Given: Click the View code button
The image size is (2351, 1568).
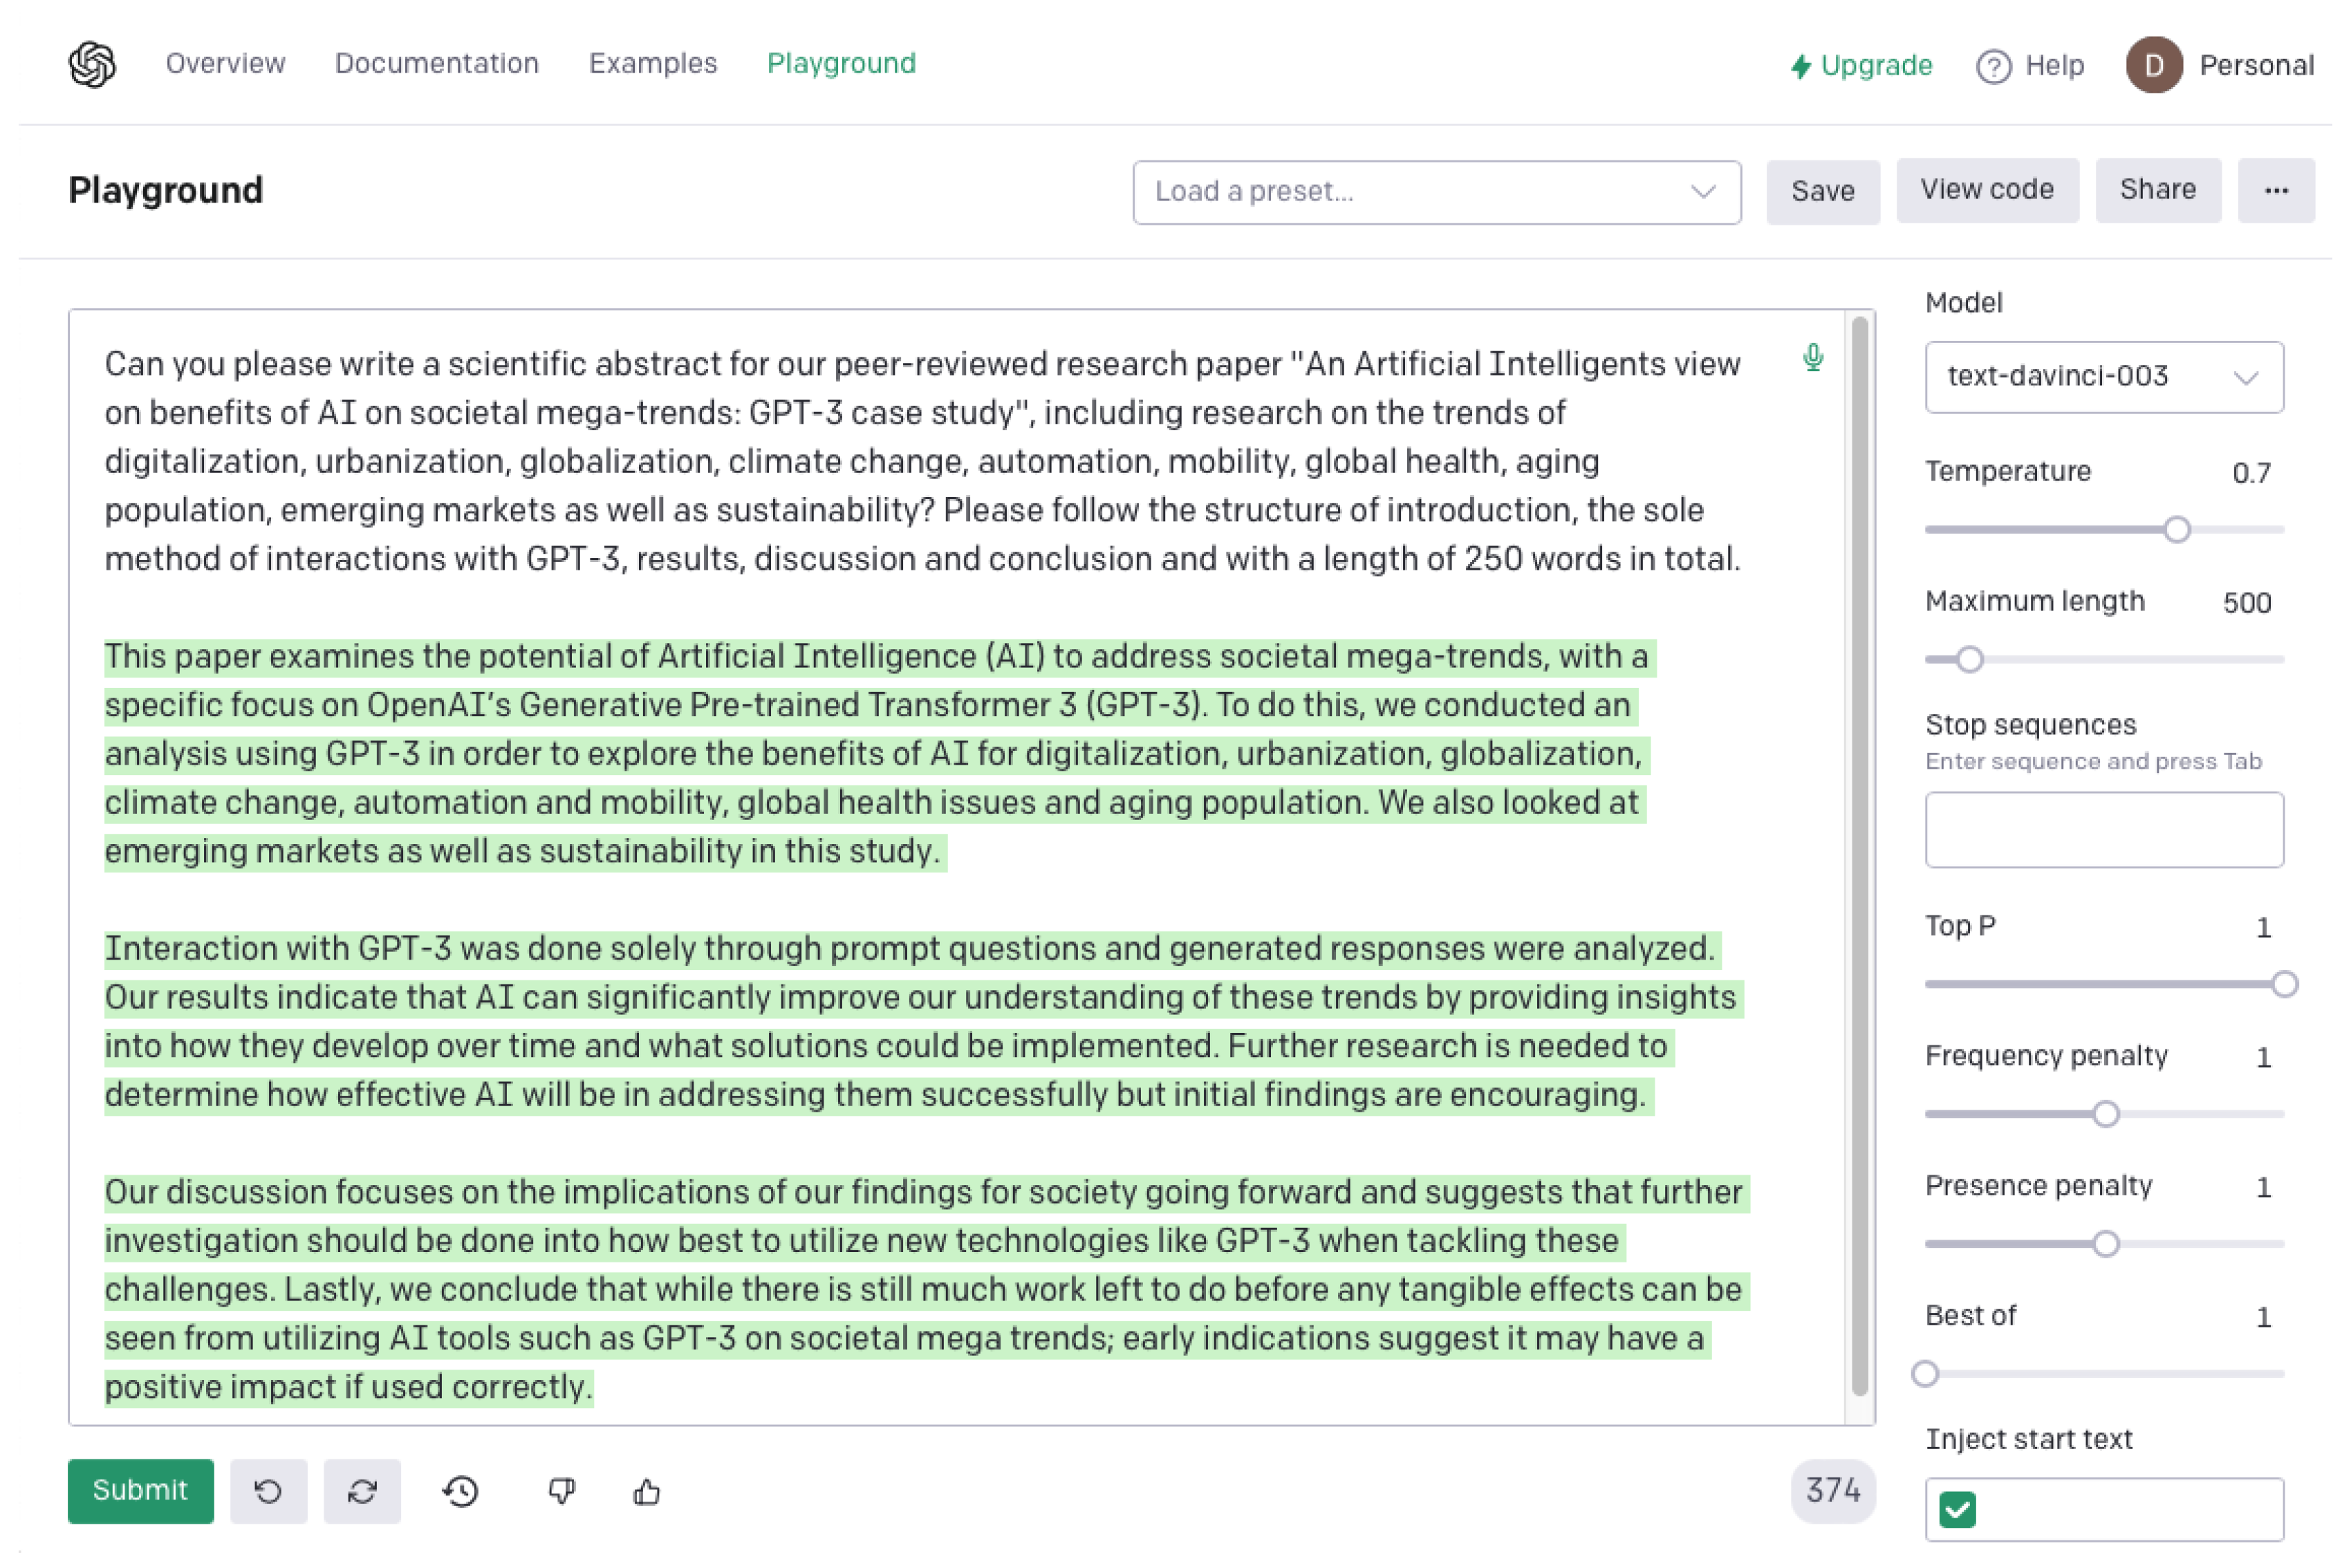Looking at the screenshot, I should point(1986,189).
